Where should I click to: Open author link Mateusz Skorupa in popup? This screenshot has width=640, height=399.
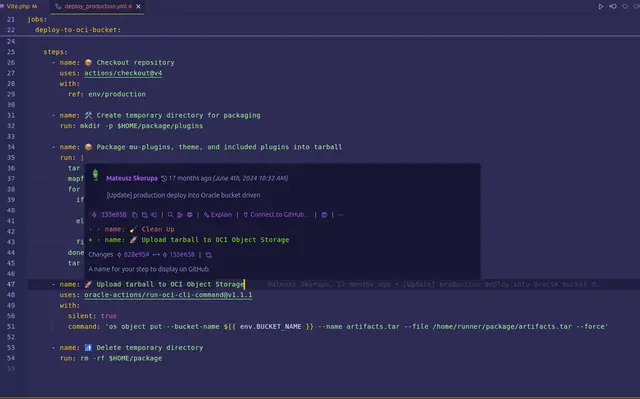(x=132, y=178)
